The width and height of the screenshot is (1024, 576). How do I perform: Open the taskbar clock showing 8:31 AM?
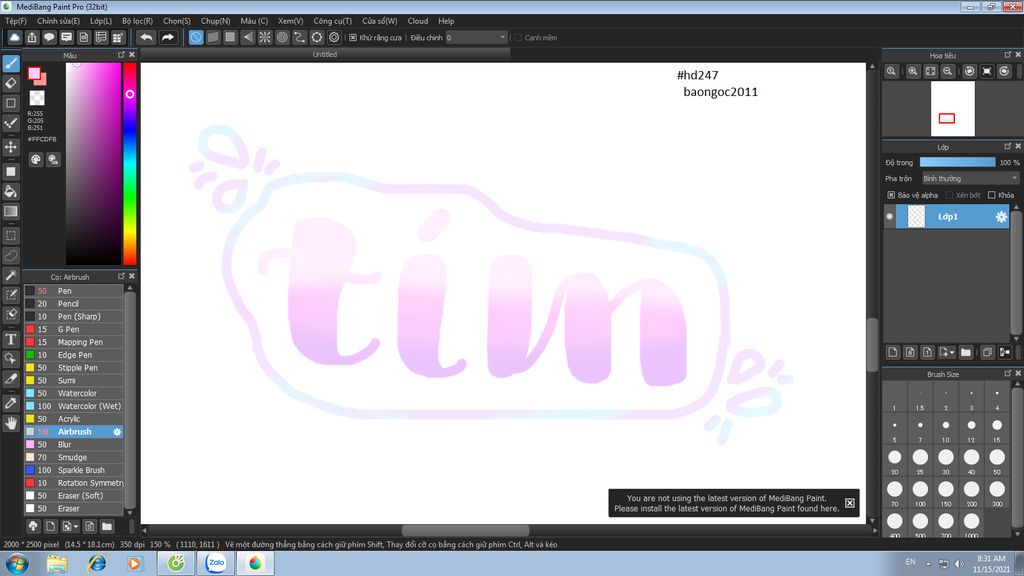coord(991,564)
